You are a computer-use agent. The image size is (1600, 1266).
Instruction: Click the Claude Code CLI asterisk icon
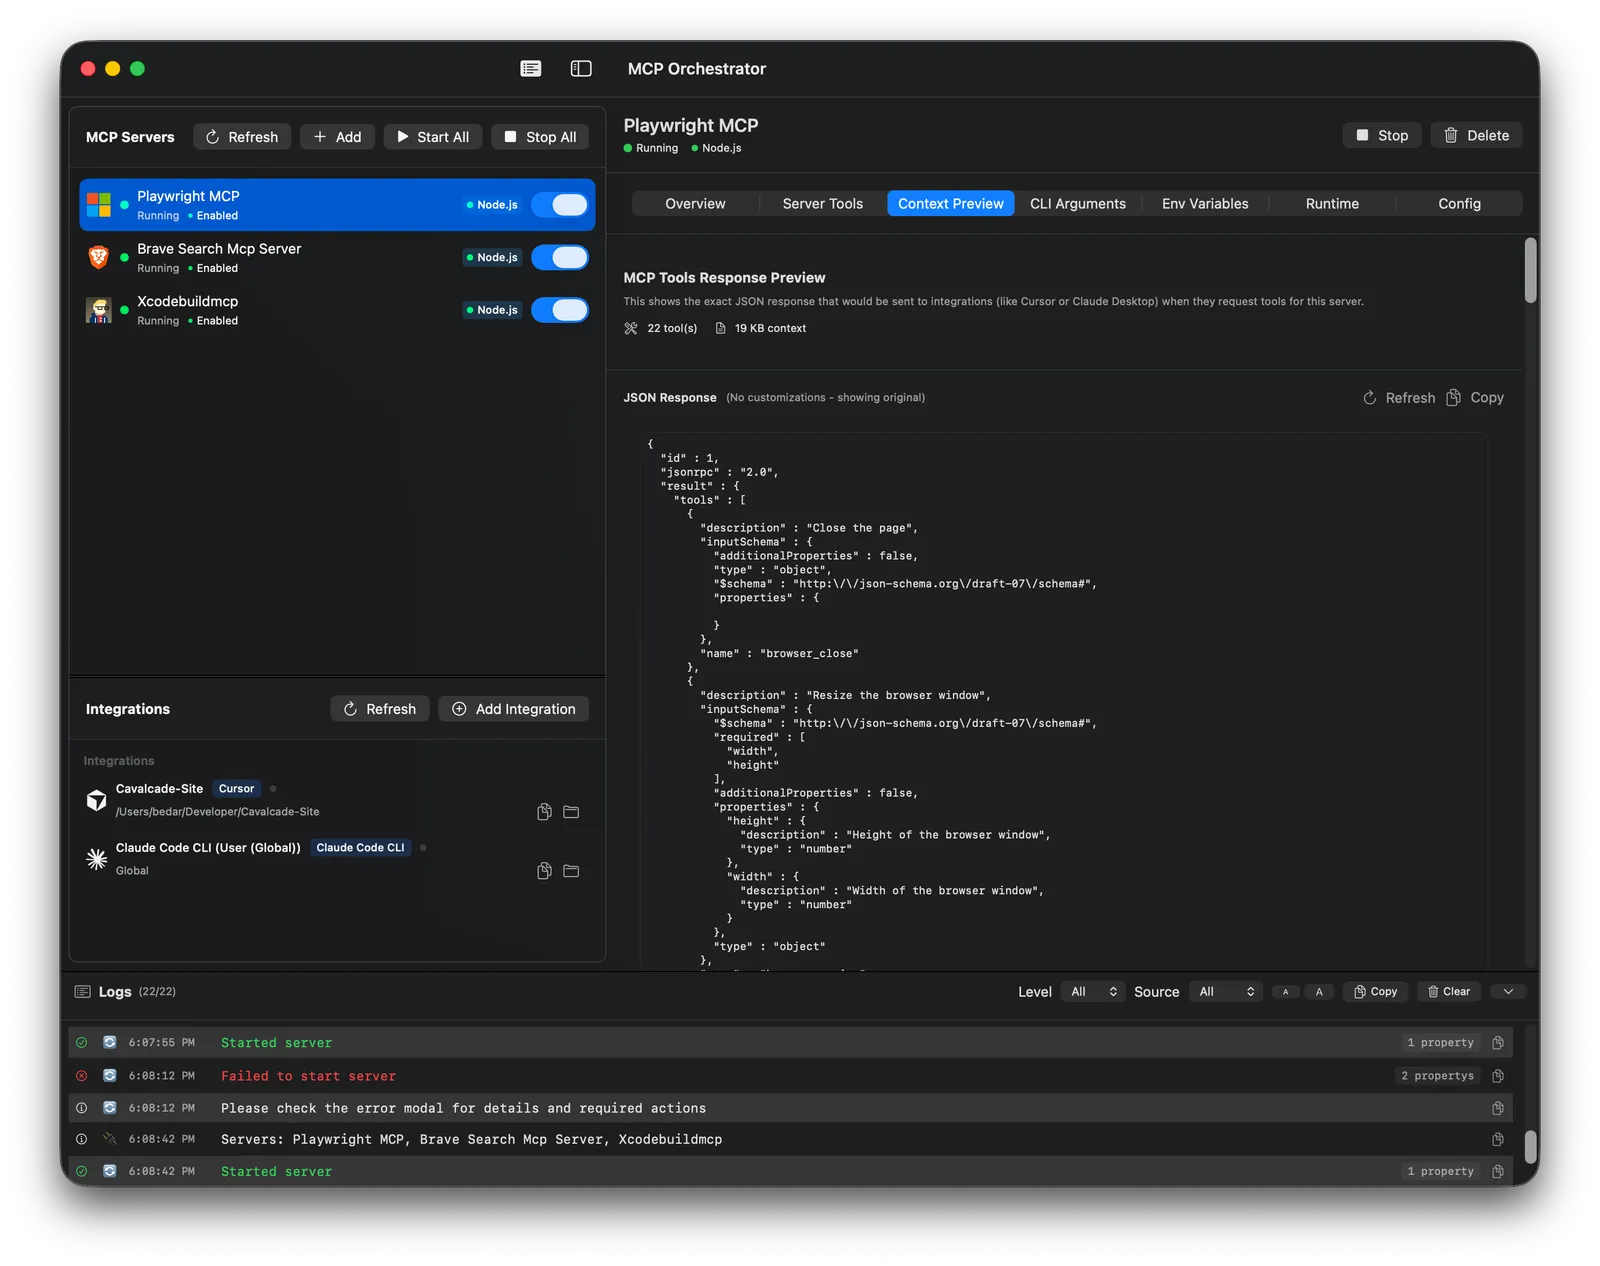pos(96,858)
